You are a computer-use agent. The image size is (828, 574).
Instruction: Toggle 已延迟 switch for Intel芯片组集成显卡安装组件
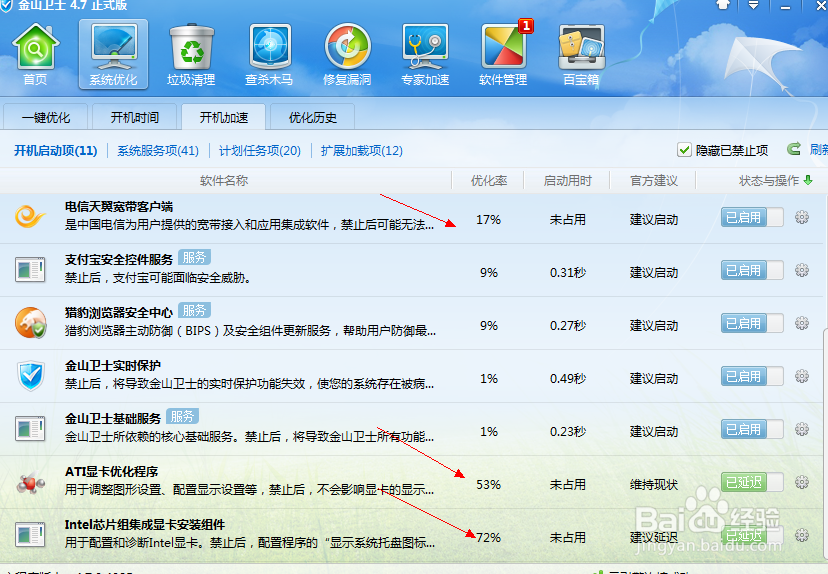point(752,535)
